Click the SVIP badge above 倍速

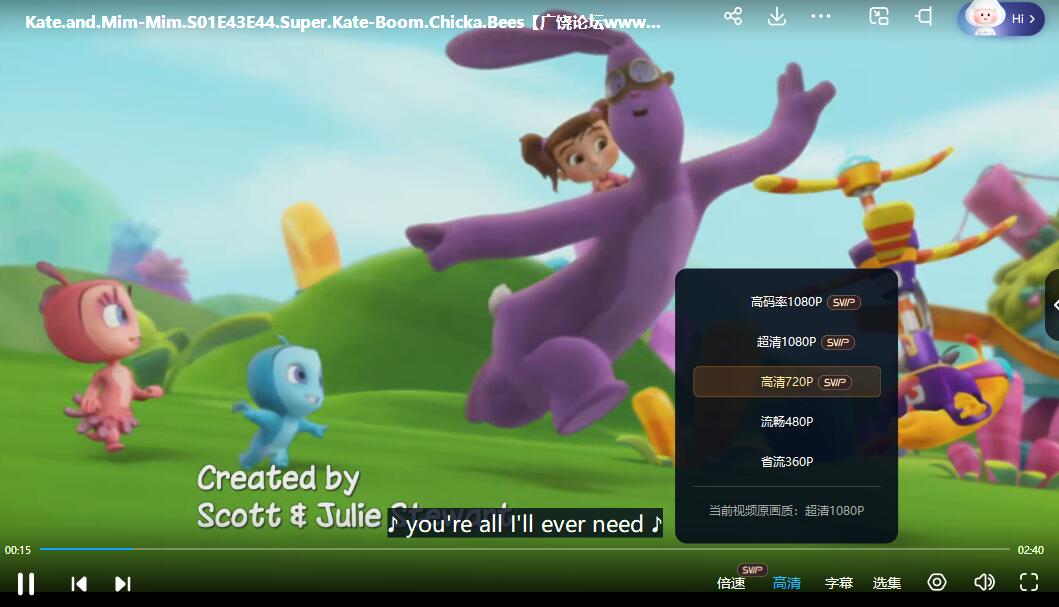(752, 570)
